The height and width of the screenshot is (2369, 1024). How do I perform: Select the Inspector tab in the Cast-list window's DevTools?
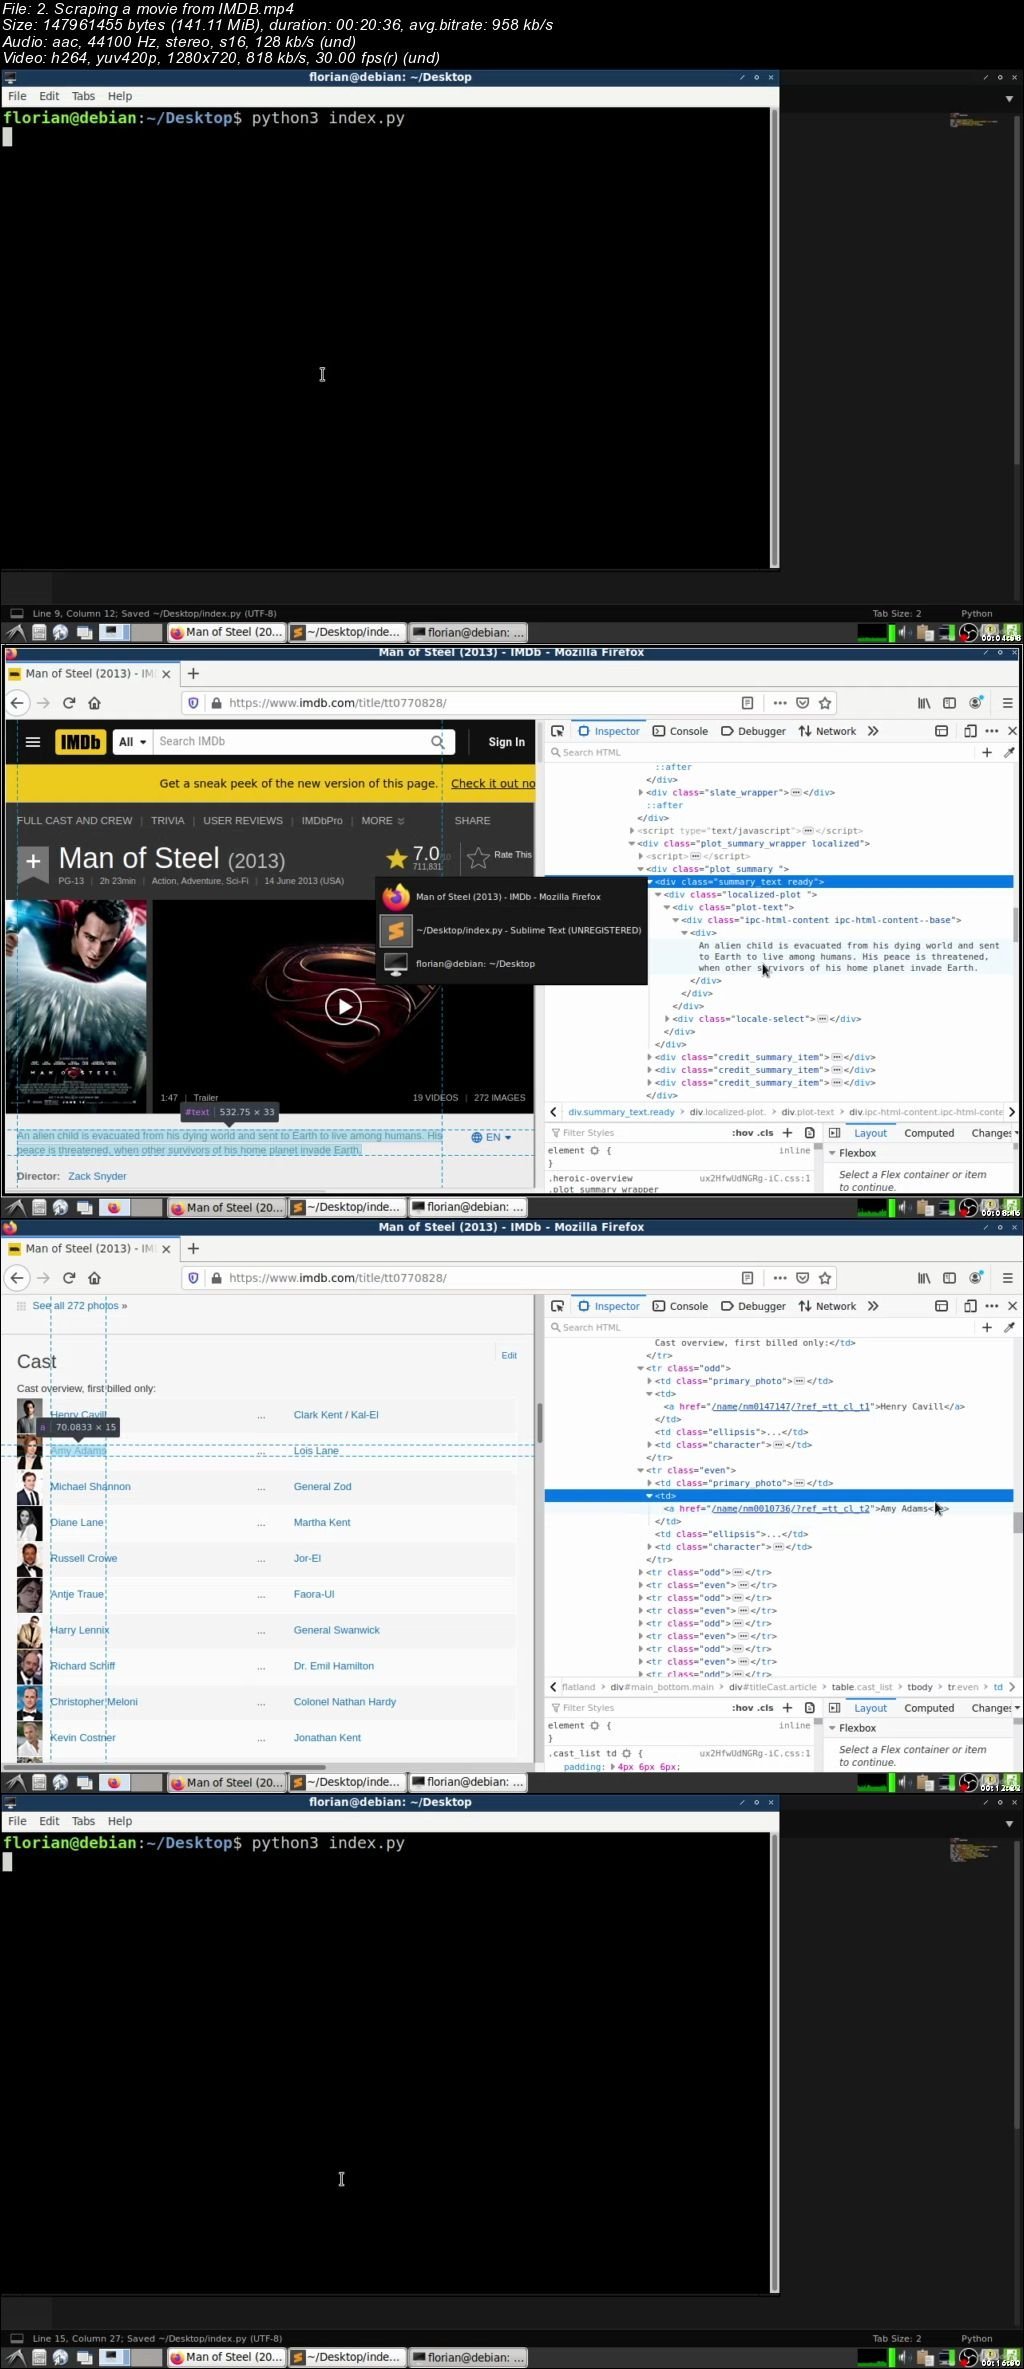(x=609, y=1306)
